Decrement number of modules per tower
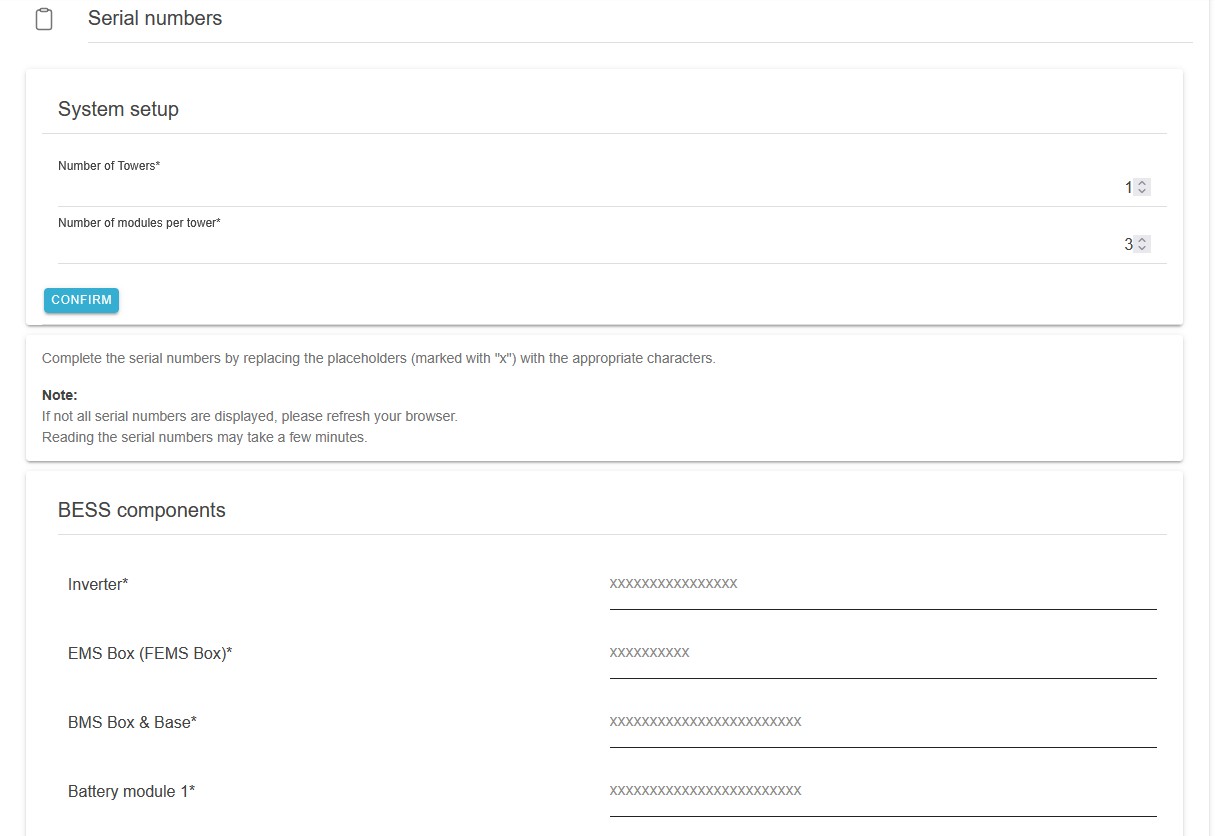Screen dimensions: 1215x836 pyautogui.click(x=1143, y=248)
